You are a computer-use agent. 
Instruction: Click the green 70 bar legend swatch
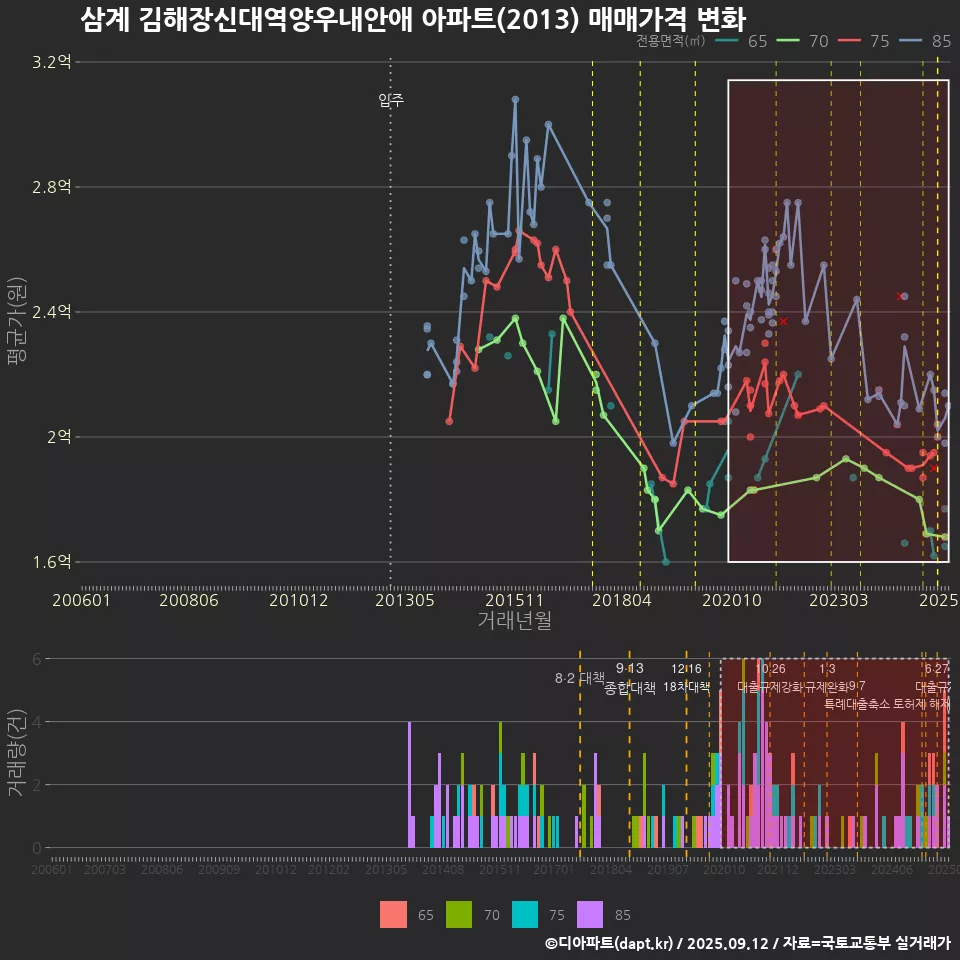click(459, 915)
